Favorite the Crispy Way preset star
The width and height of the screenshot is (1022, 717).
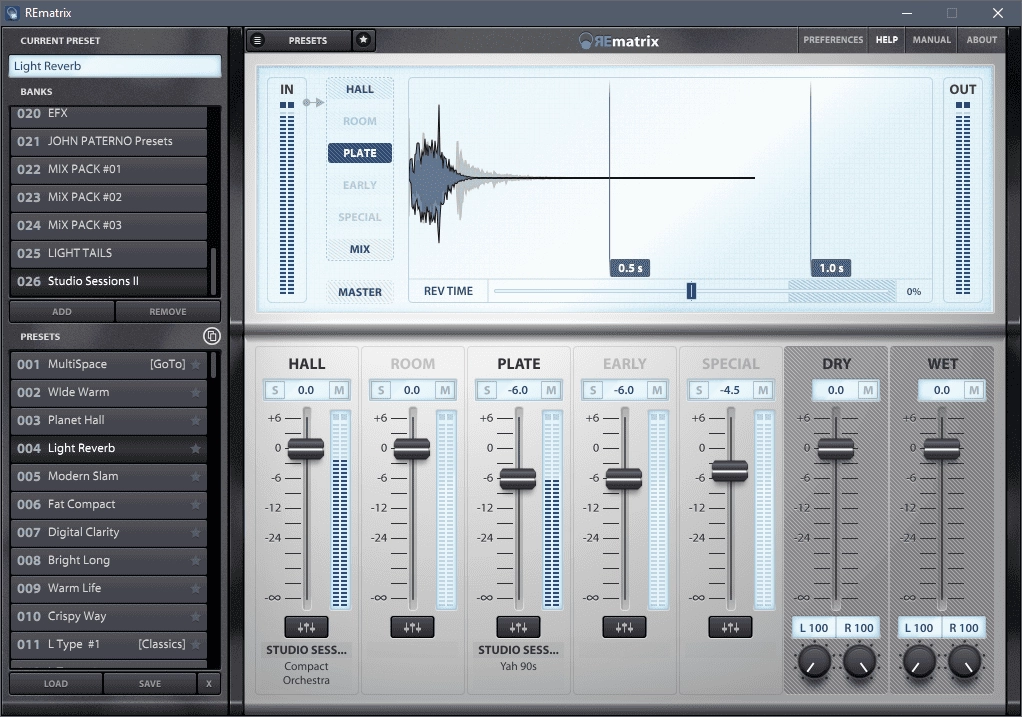click(196, 617)
